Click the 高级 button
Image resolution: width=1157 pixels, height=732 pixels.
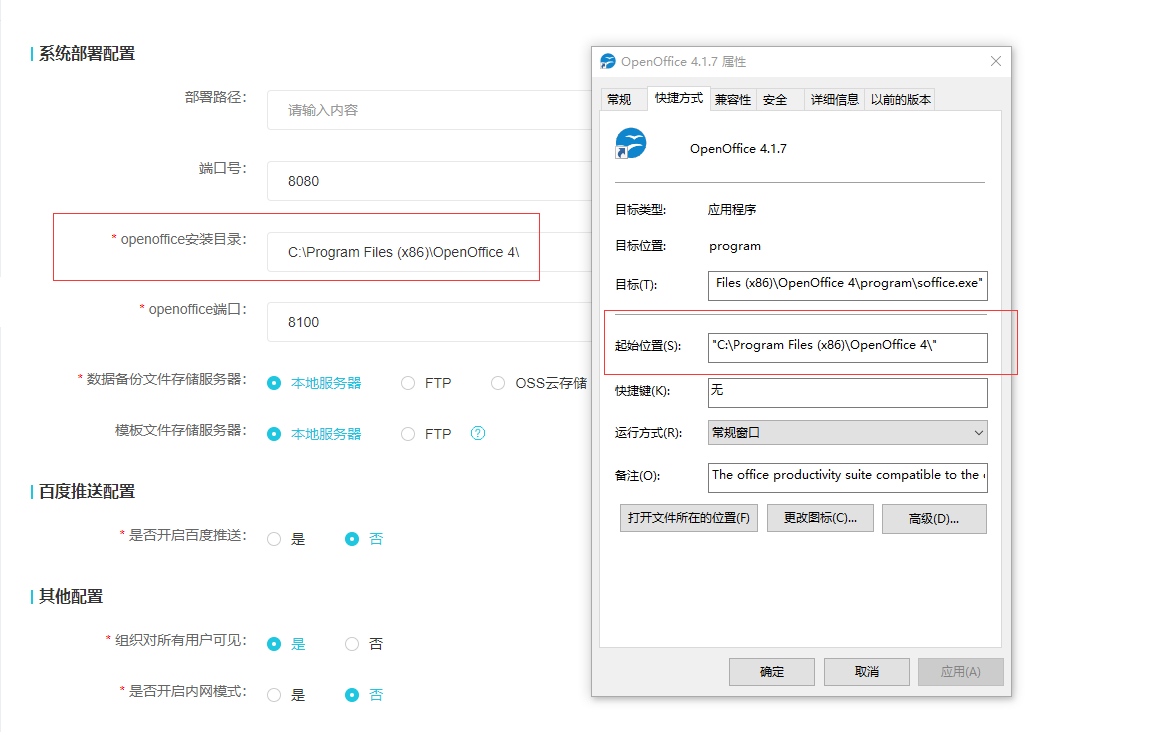(x=934, y=519)
